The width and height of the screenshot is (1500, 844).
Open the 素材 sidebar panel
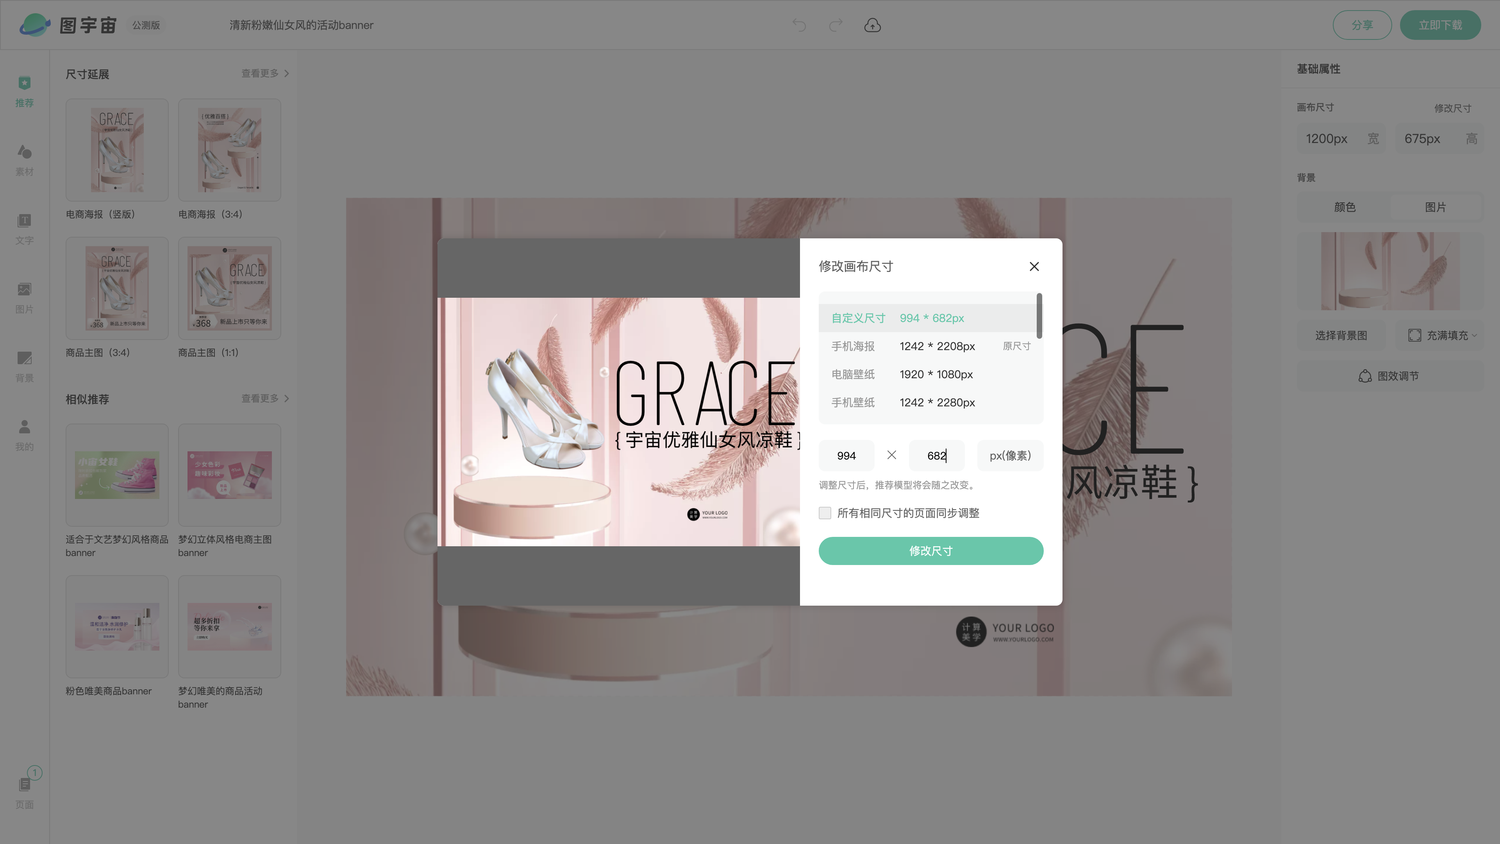pyautogui.click(x=25, y=159)
